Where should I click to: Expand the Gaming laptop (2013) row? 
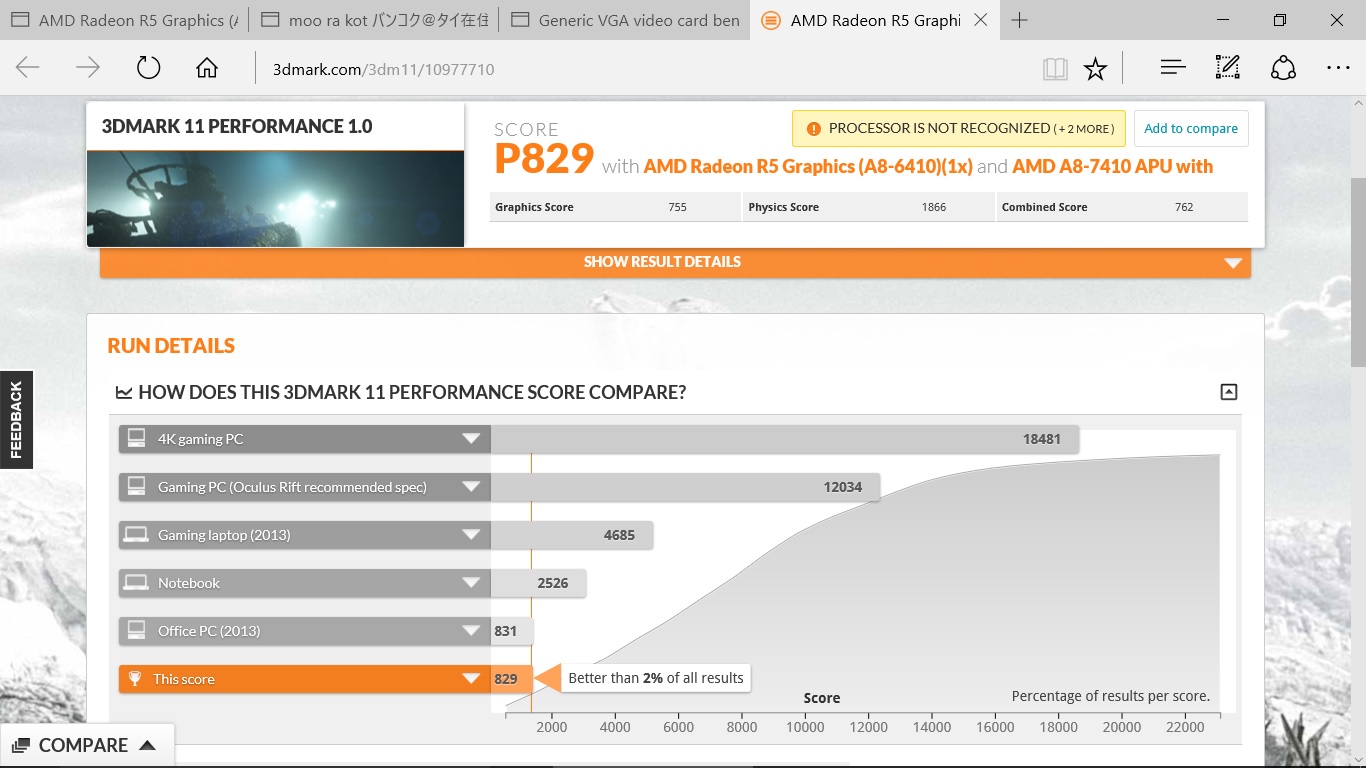pos(471,535)
